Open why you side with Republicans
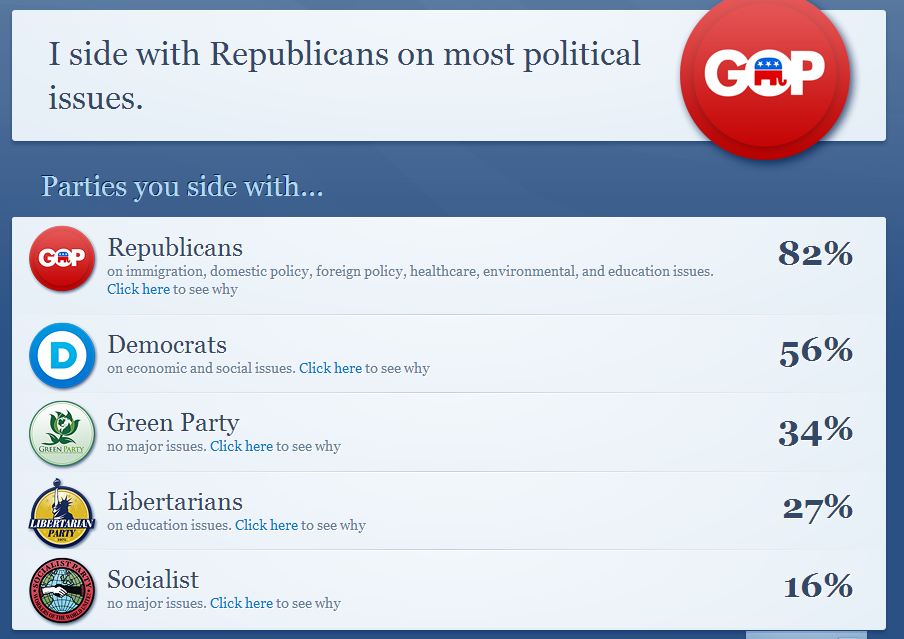 [138, 288]
